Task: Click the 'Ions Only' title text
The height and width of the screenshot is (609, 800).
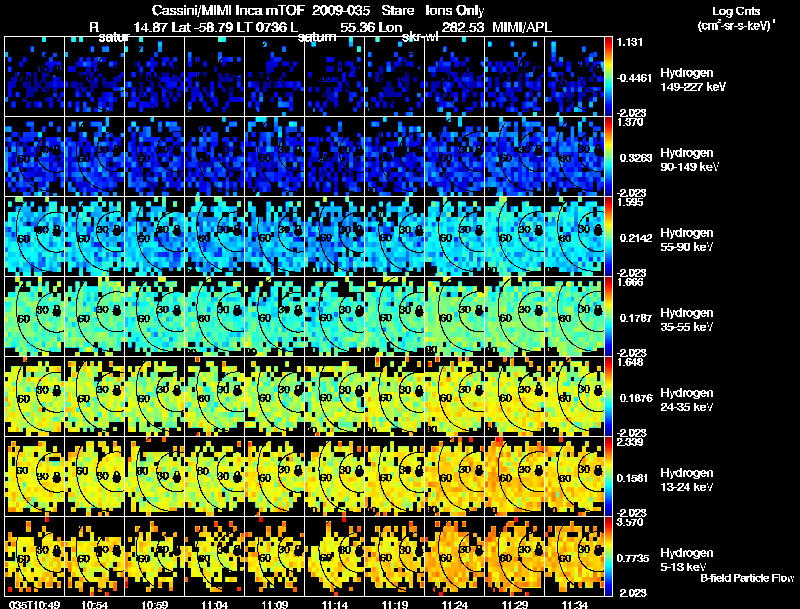Action: click(x=455, y=11)
